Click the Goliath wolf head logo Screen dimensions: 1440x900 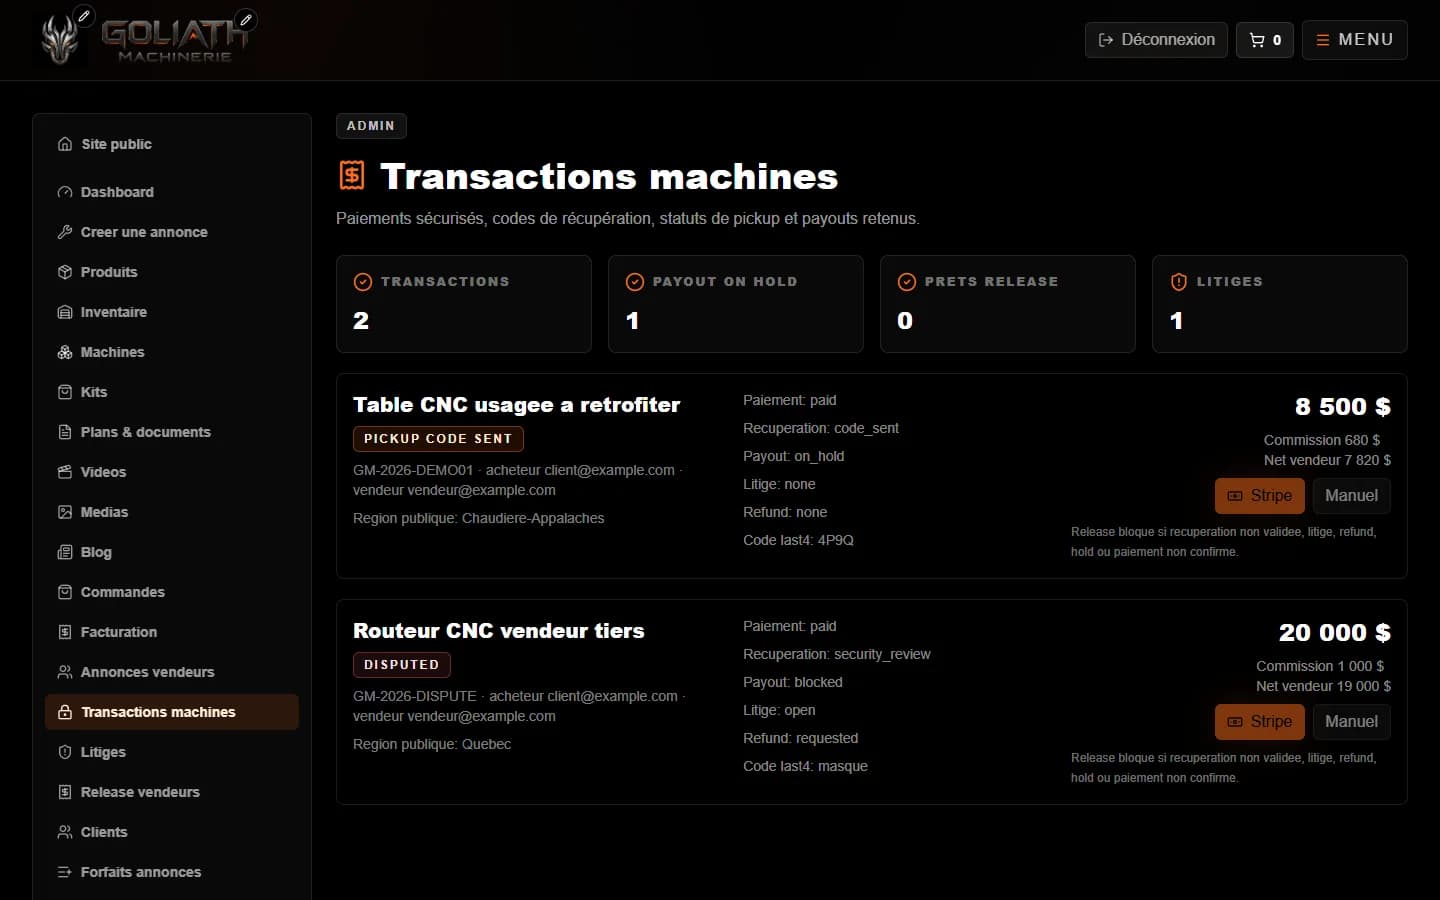(60, 40)
